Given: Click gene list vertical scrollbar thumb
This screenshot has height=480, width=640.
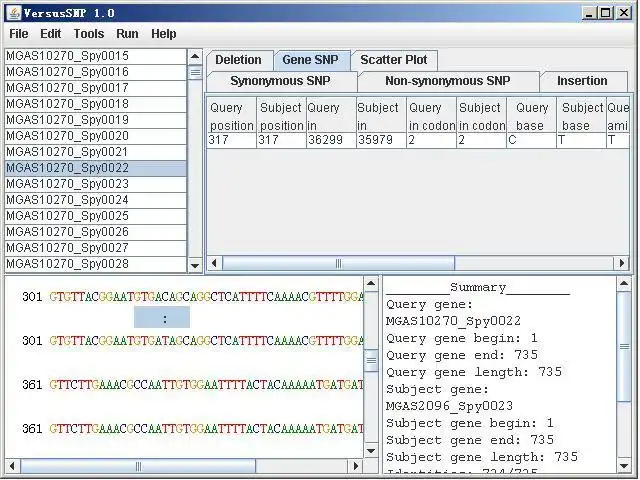Looking at the screenshot, I should [x=195, y=73].
